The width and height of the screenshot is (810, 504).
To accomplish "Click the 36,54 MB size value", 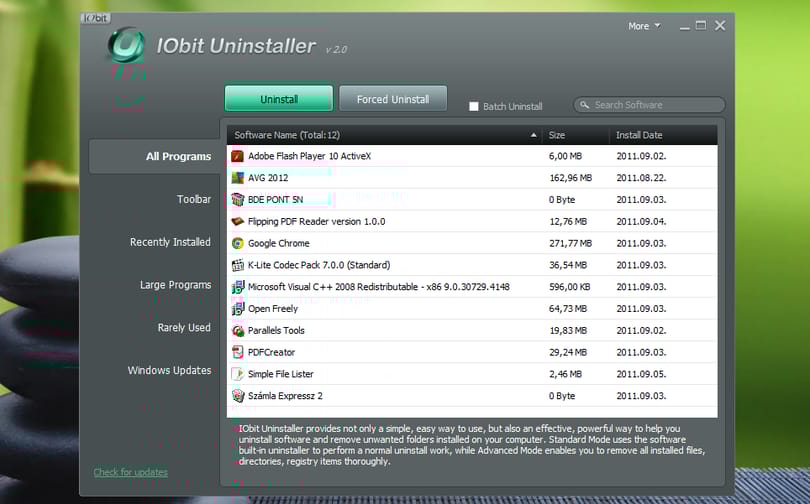I will 568,265.
